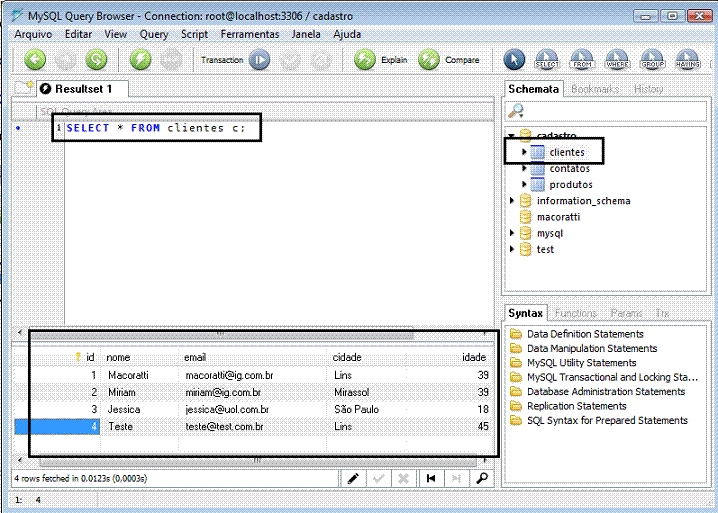Open the Search results magnifier button

pos(482,479)
